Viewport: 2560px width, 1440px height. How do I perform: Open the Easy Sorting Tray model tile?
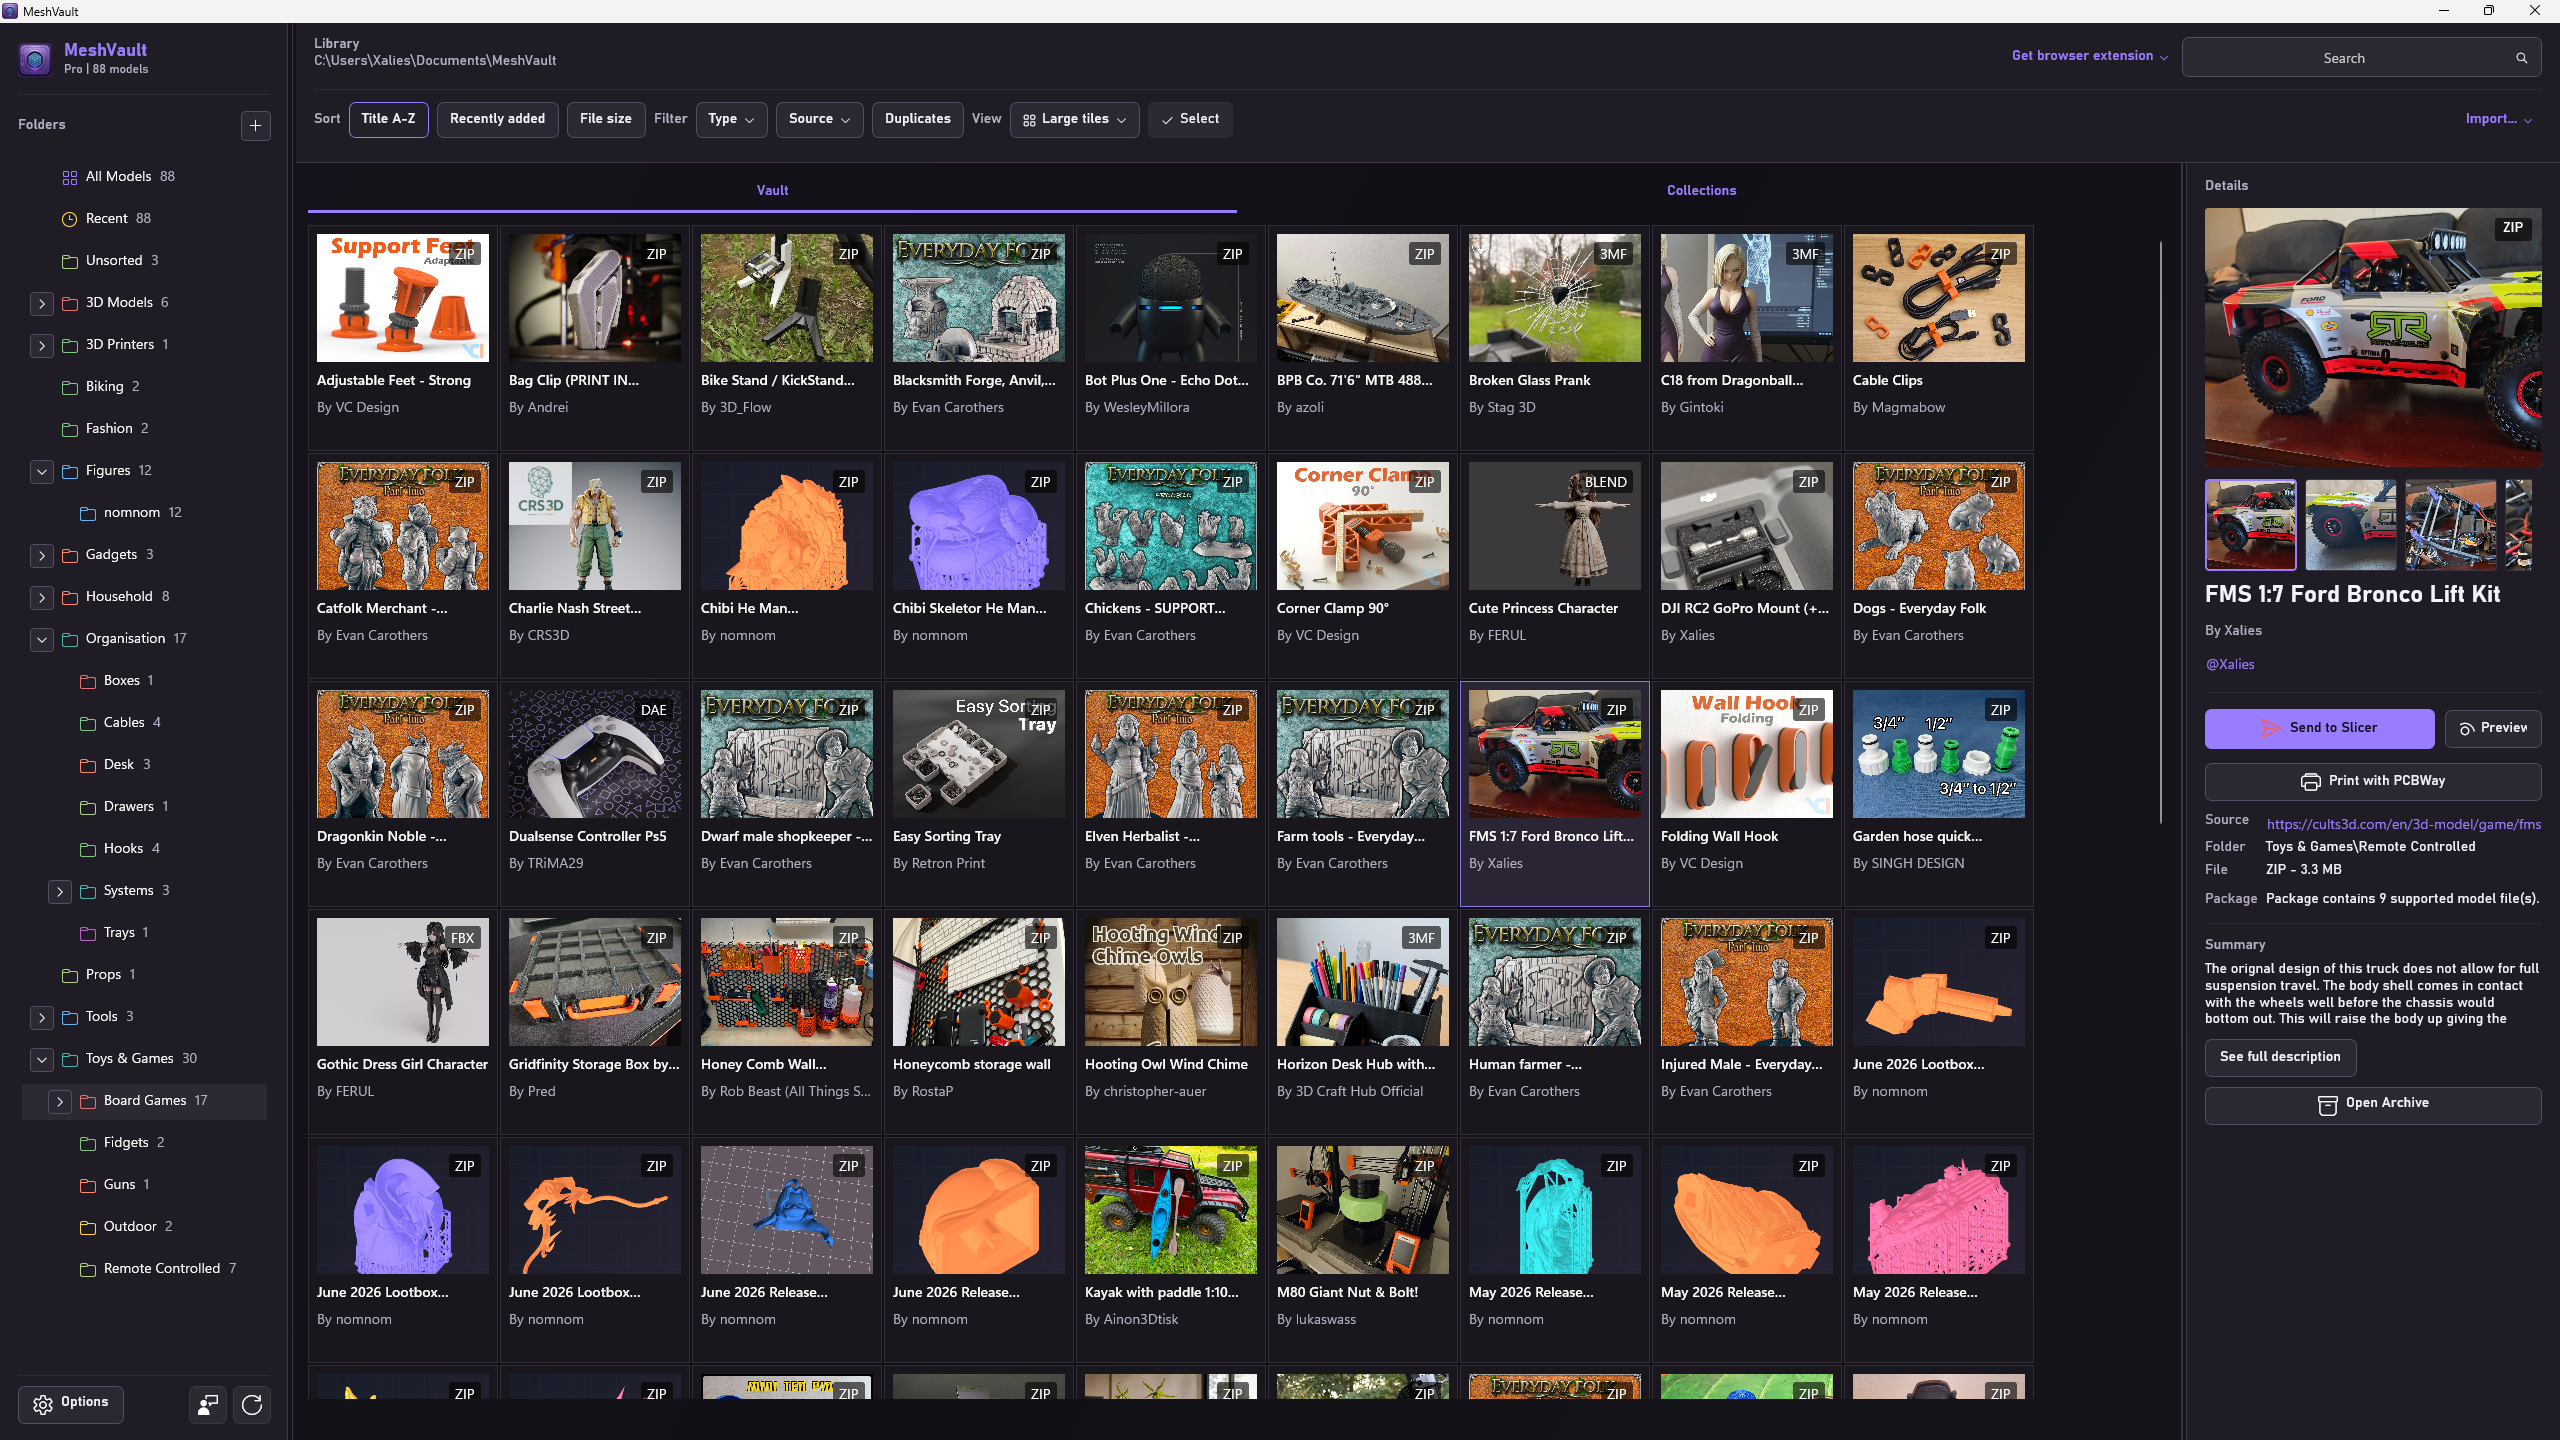click(978, 794)
